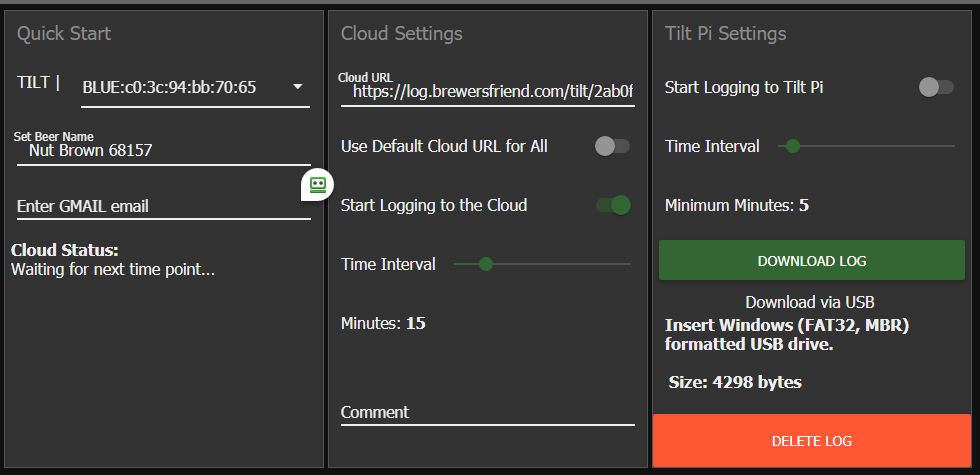The height and width of the screenshot is (475, 980).
Task: Click the Tilt Pi Settings heading
Action: (x=726, y=34)
